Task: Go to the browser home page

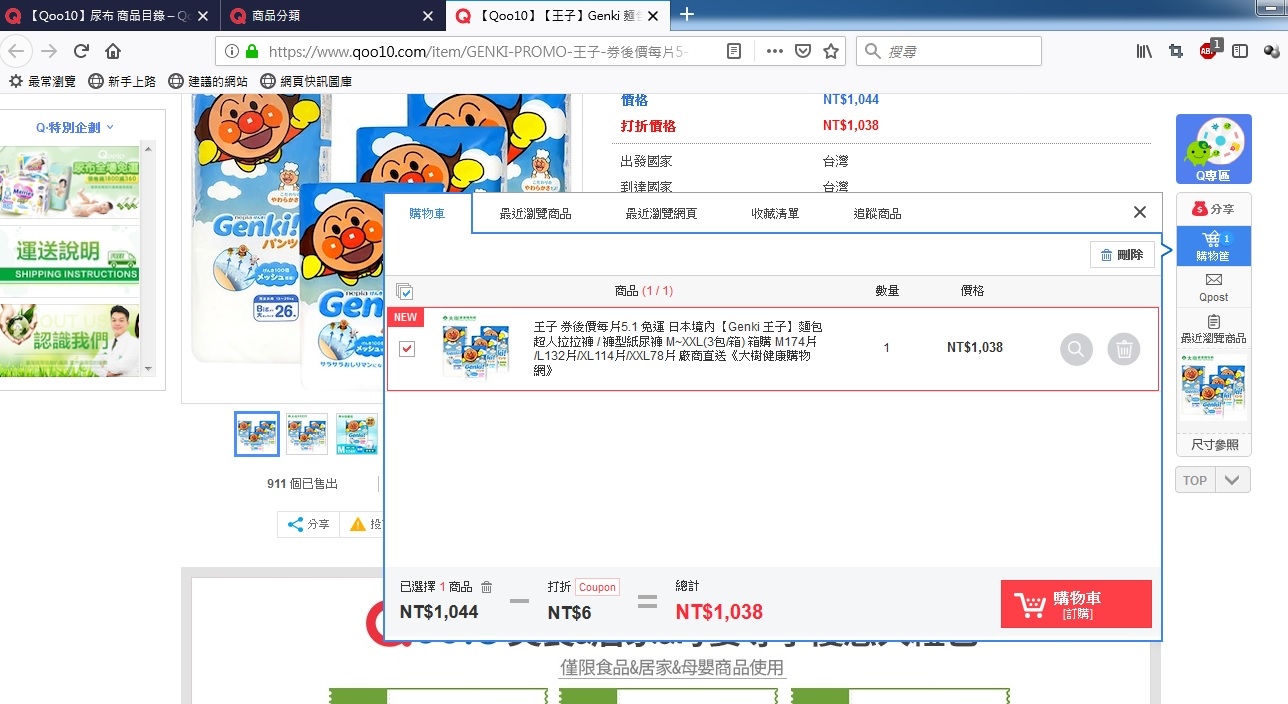Action: (113, 51)
